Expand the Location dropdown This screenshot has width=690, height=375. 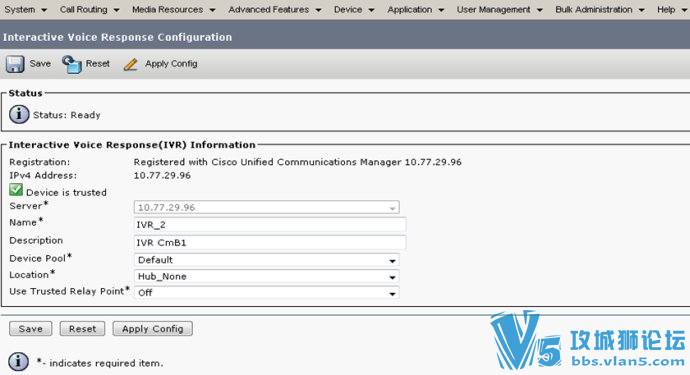267,276
